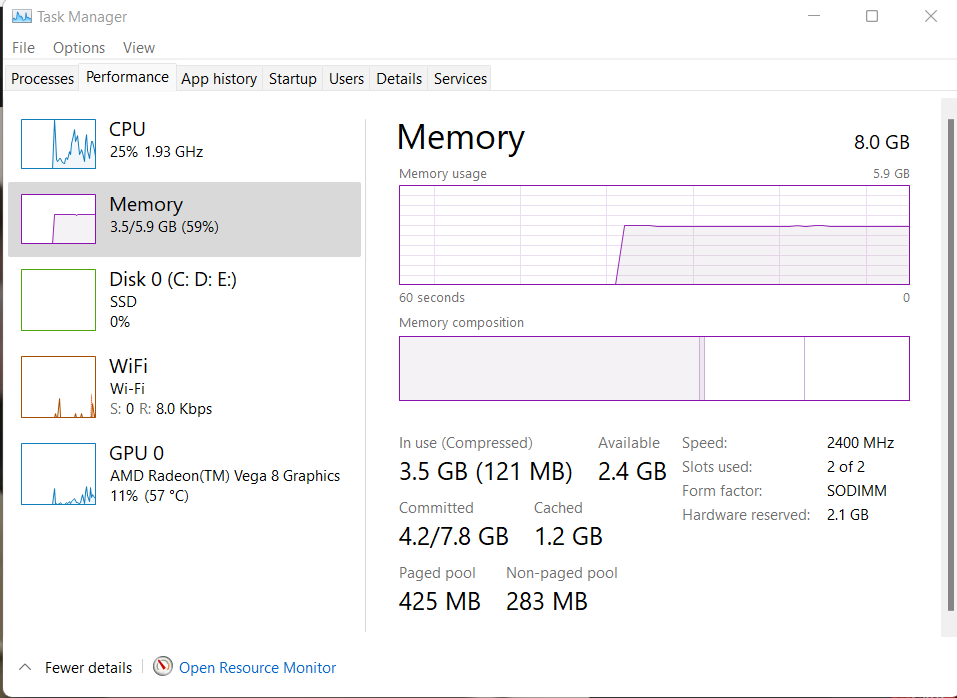Switch to the App history tab
Viewport: 957px width, 698px height.
(218, 78)
